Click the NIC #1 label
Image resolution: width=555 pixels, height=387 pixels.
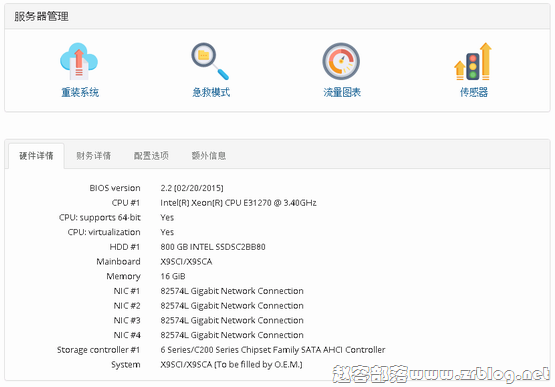[127, 291]
